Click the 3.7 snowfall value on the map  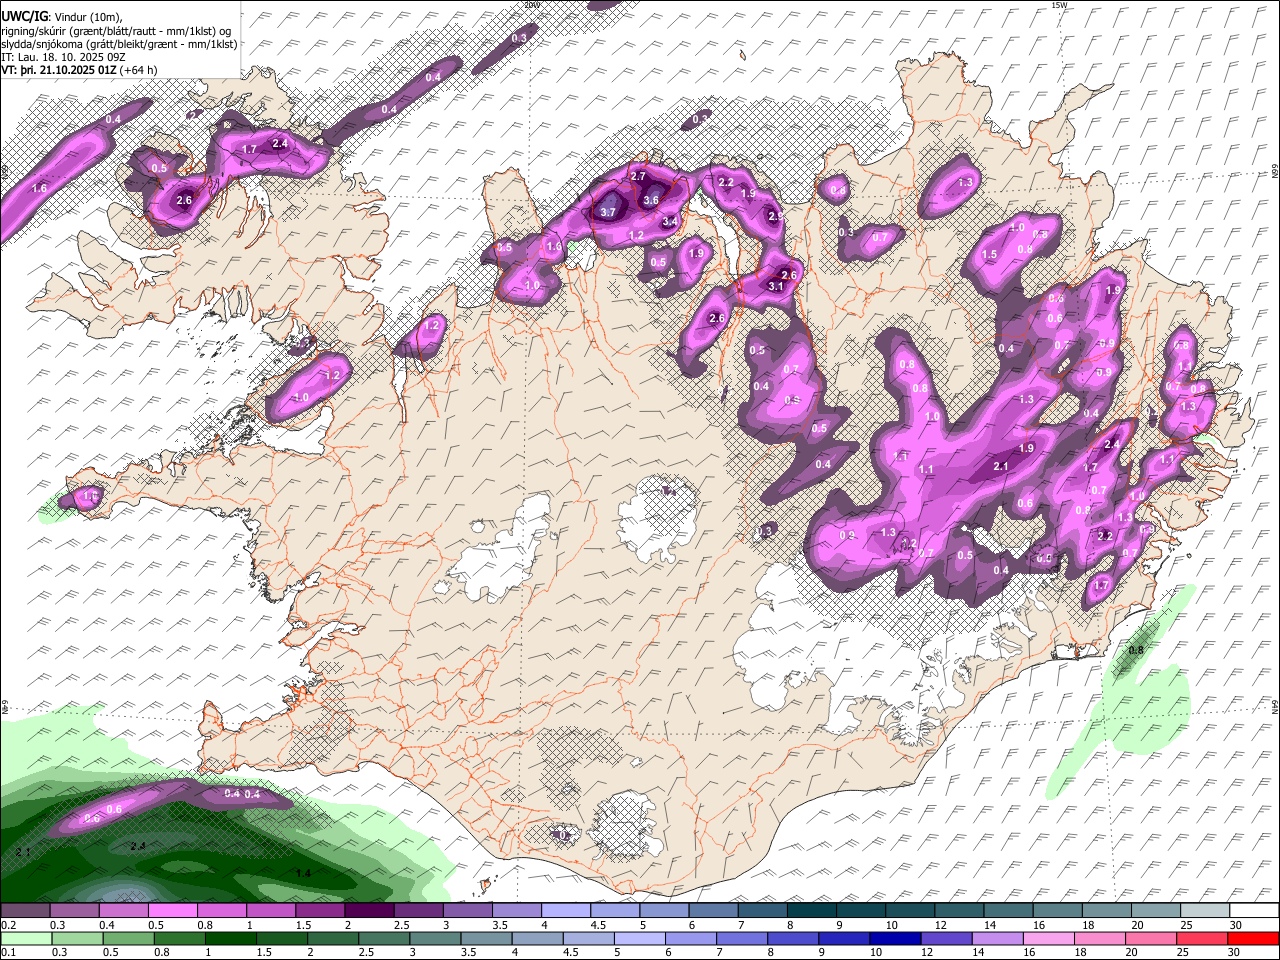click(x=608, y=212)
